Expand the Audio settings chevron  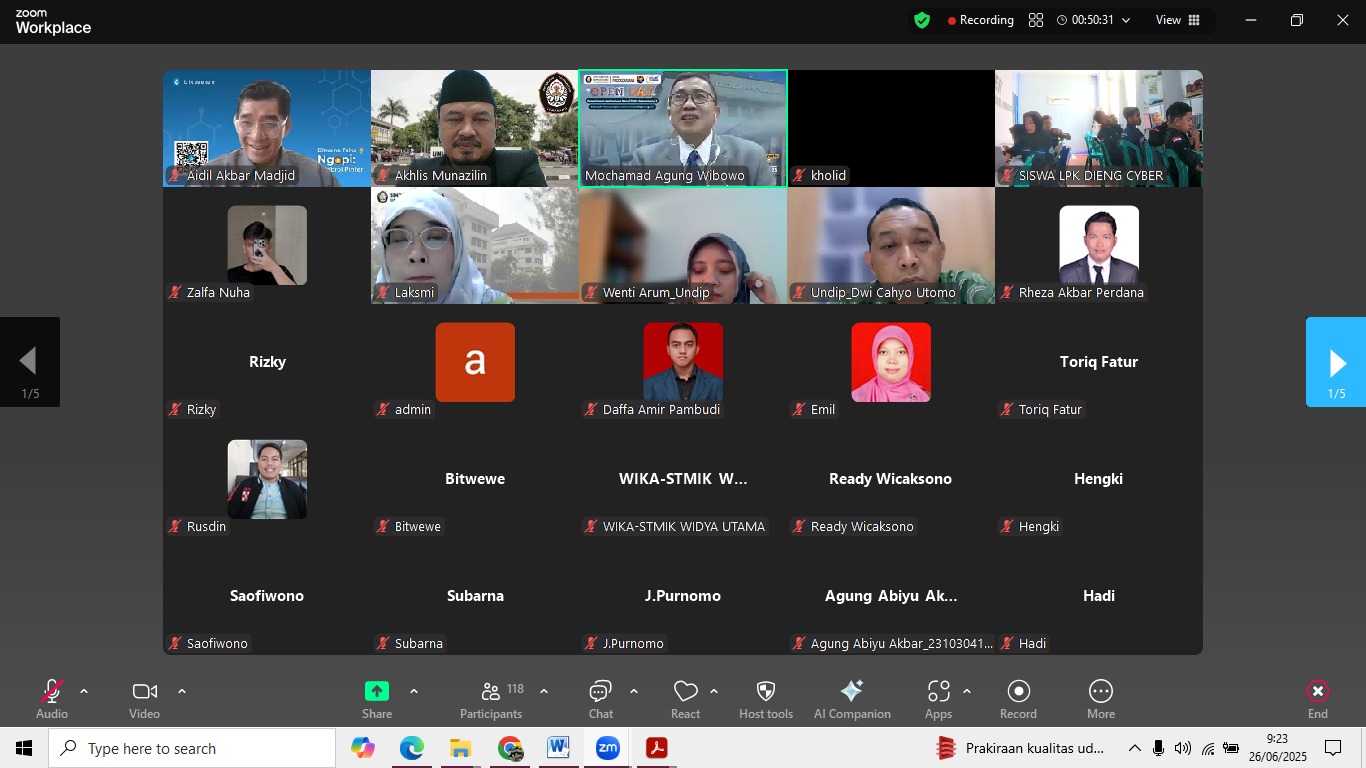[84, 691]
